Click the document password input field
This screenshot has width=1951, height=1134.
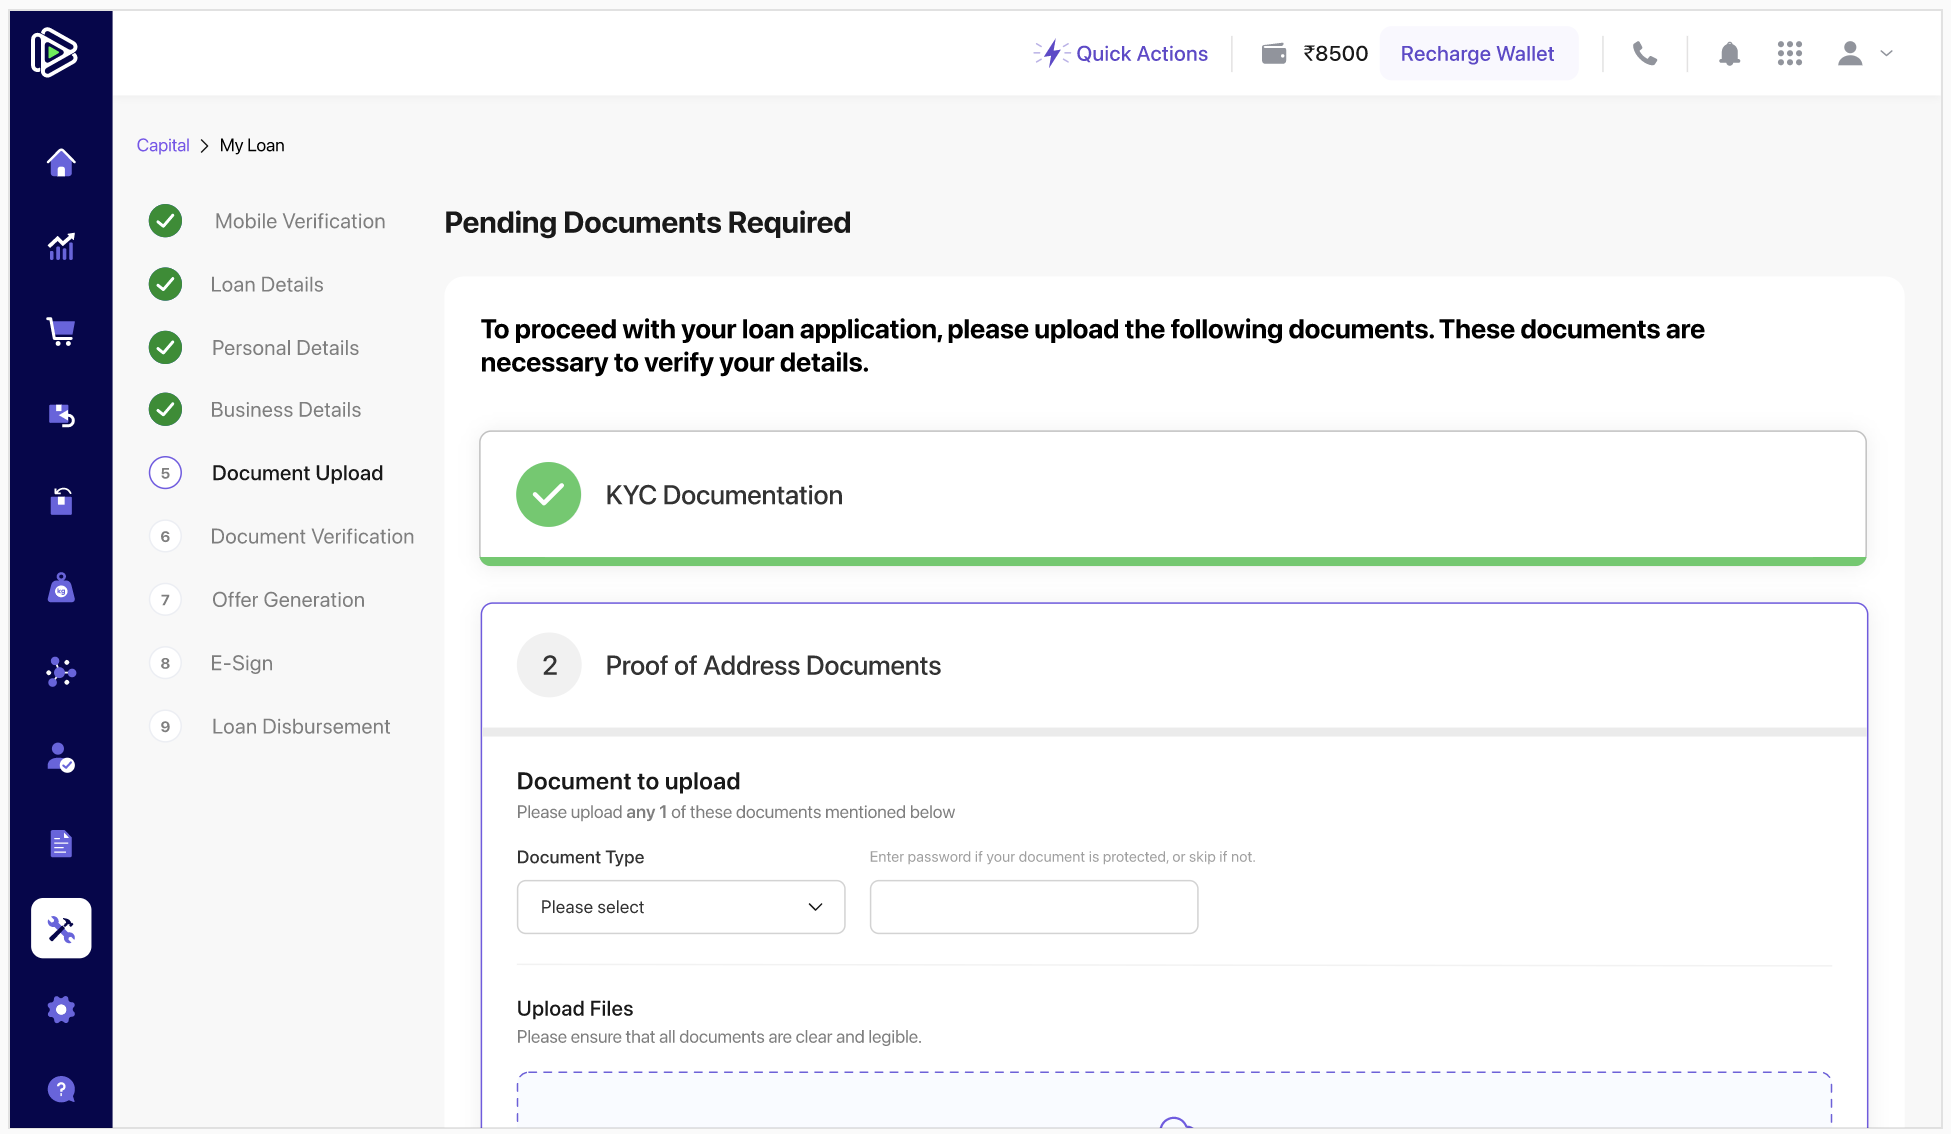1033,907
